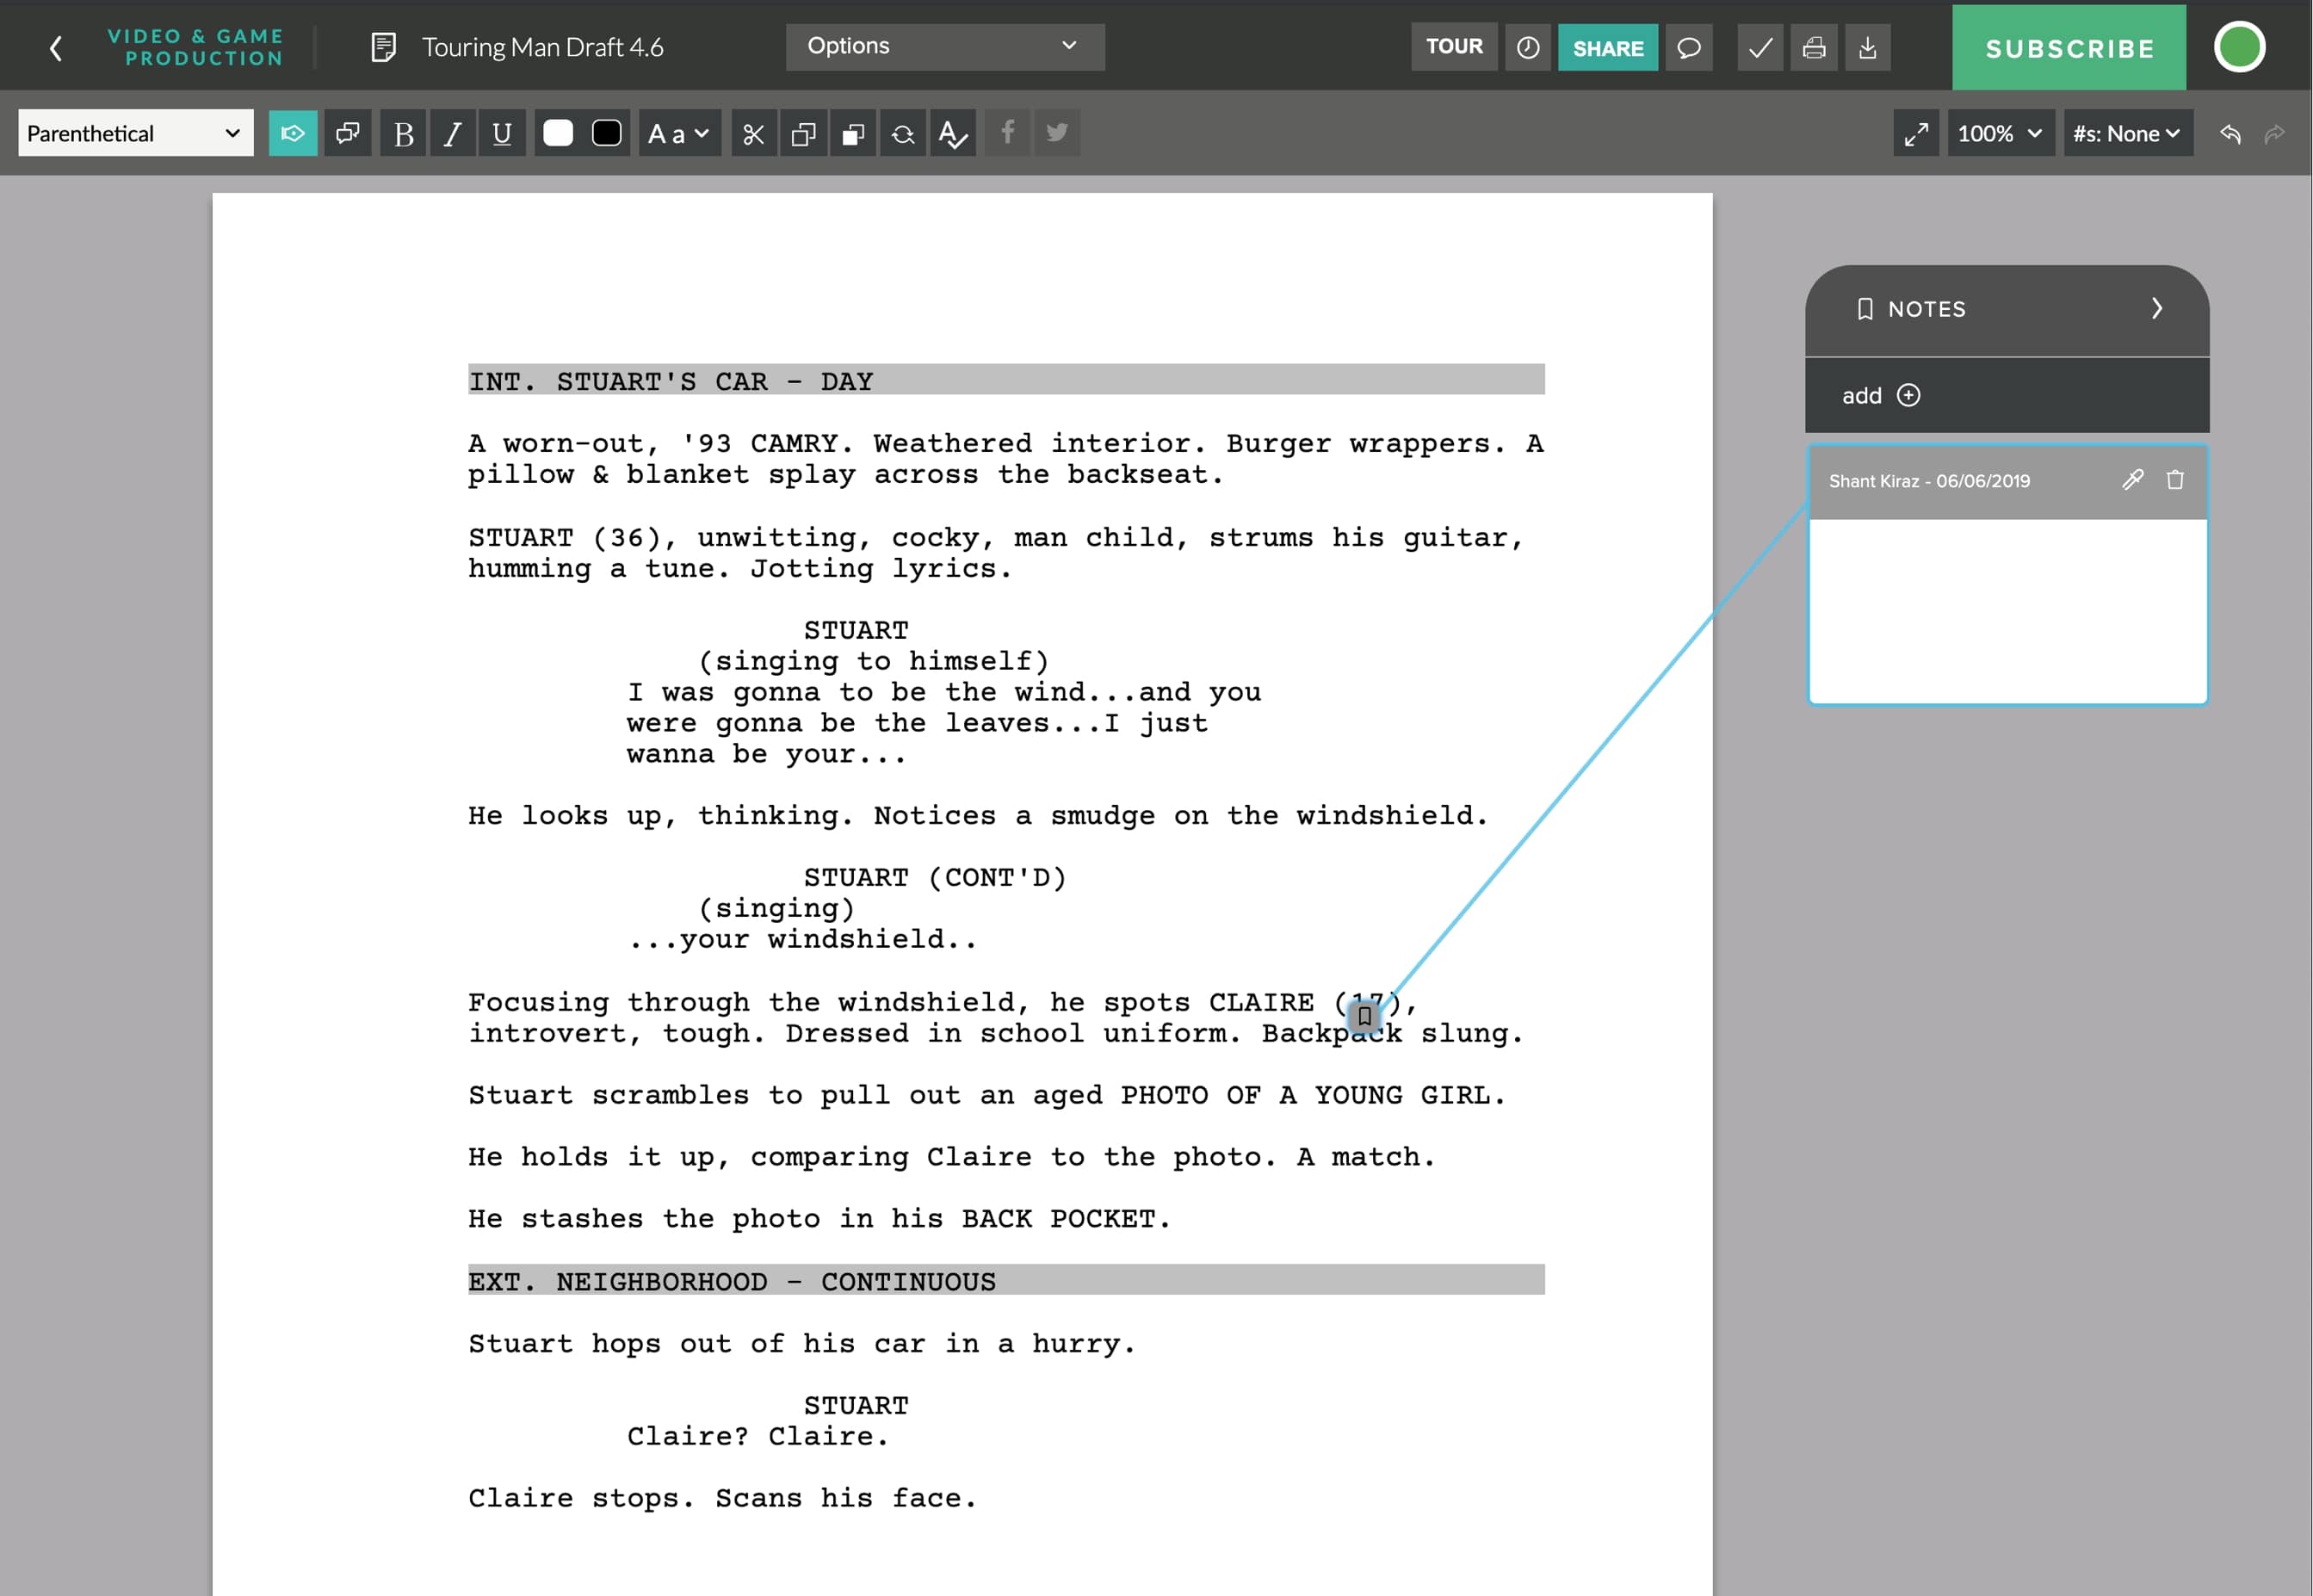Enable the scissors cut tool icon

tap(752, 132)
